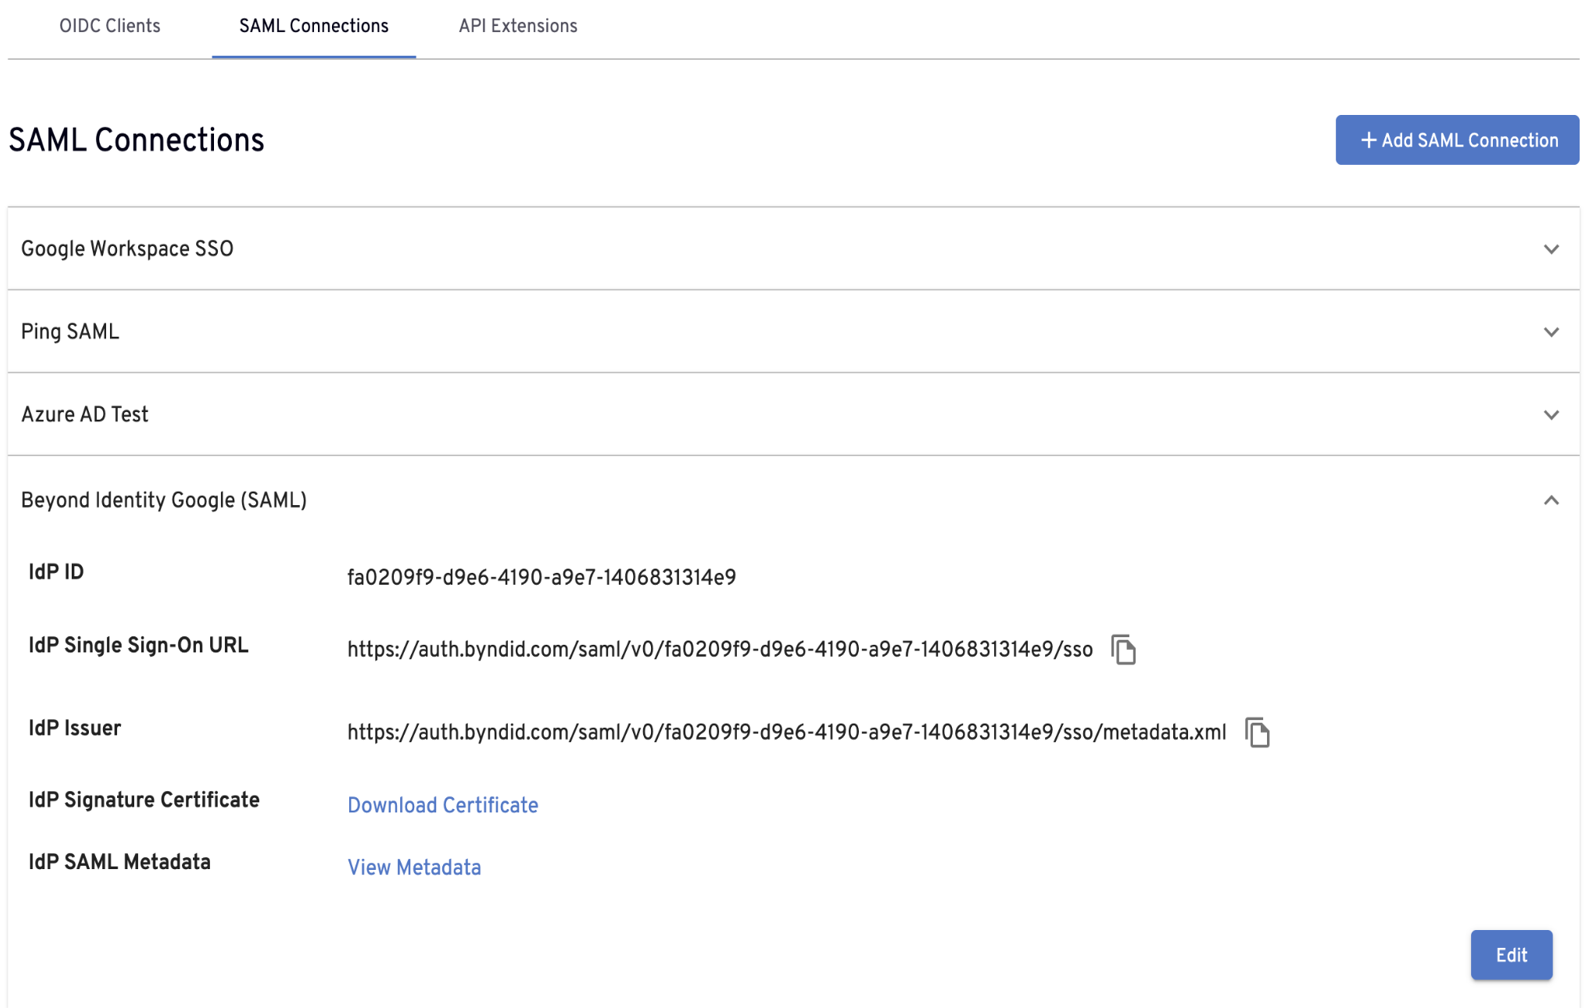Open the Download Certificate link
Screen dimensions: 1596x1008
[x=443, y=806]
